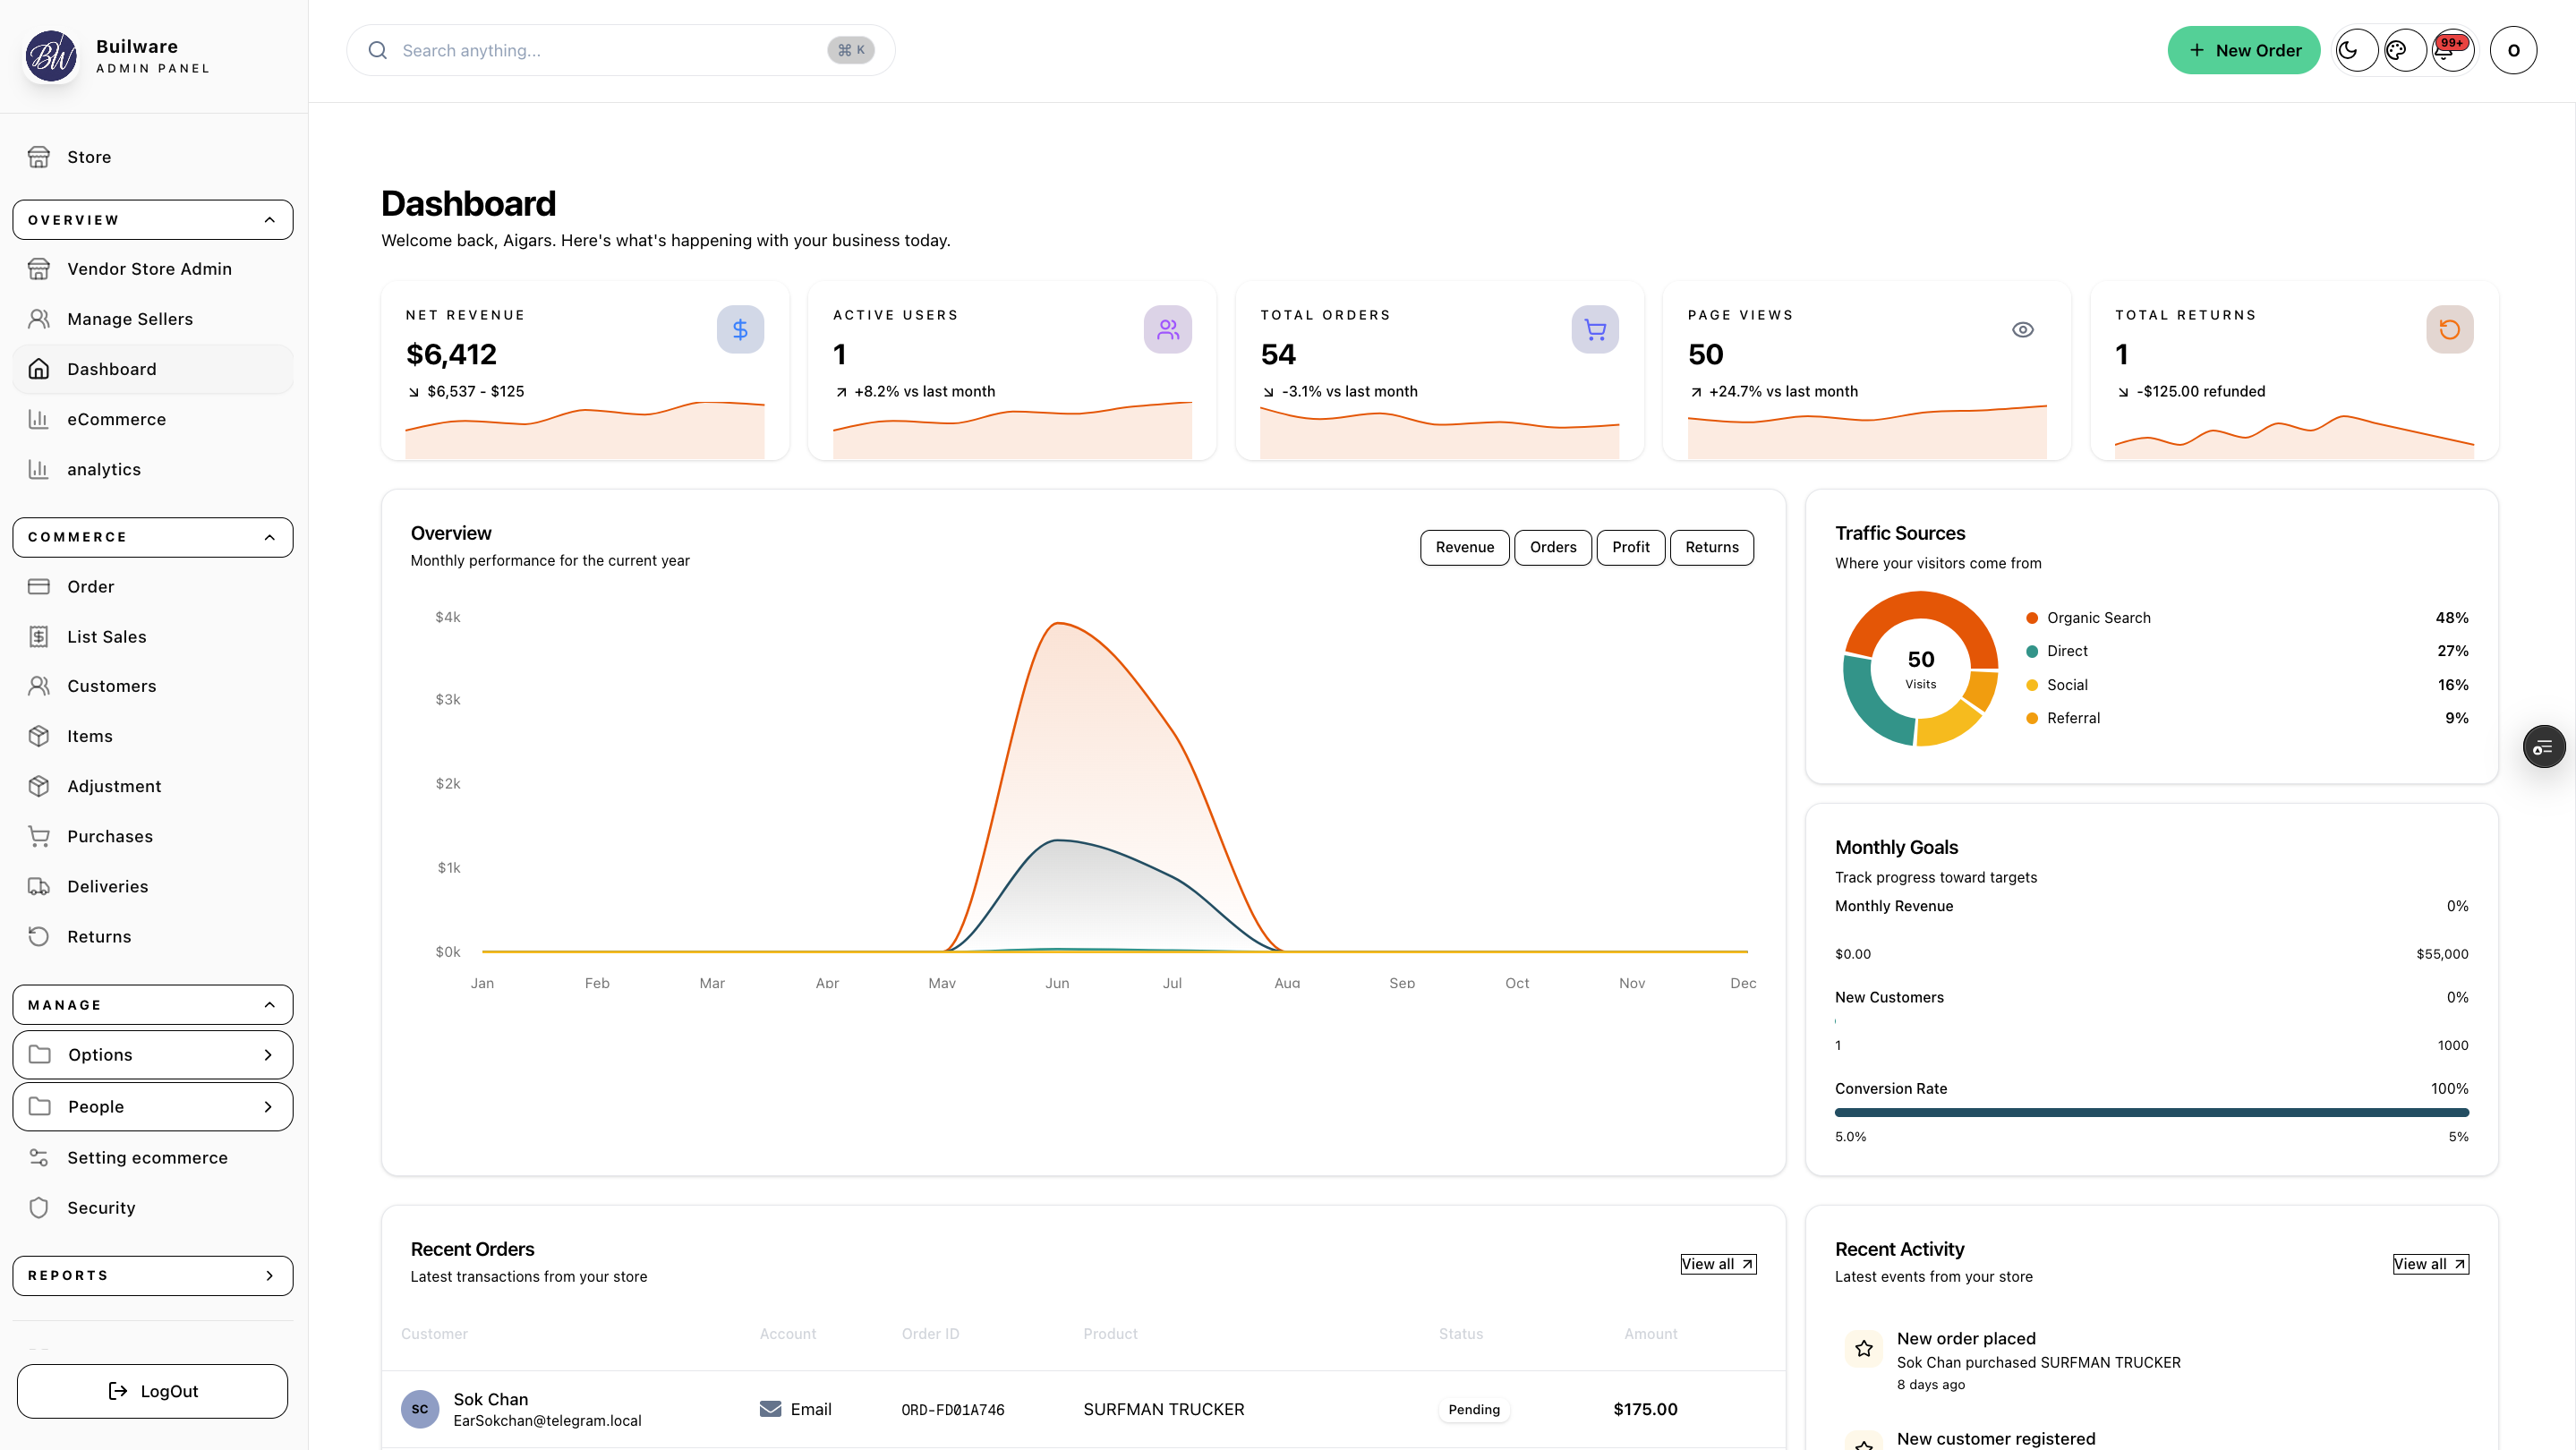The height and width of the screenshot is (1450, 2576).
Task: Open the Security sidebar item
Action: 153,1208
